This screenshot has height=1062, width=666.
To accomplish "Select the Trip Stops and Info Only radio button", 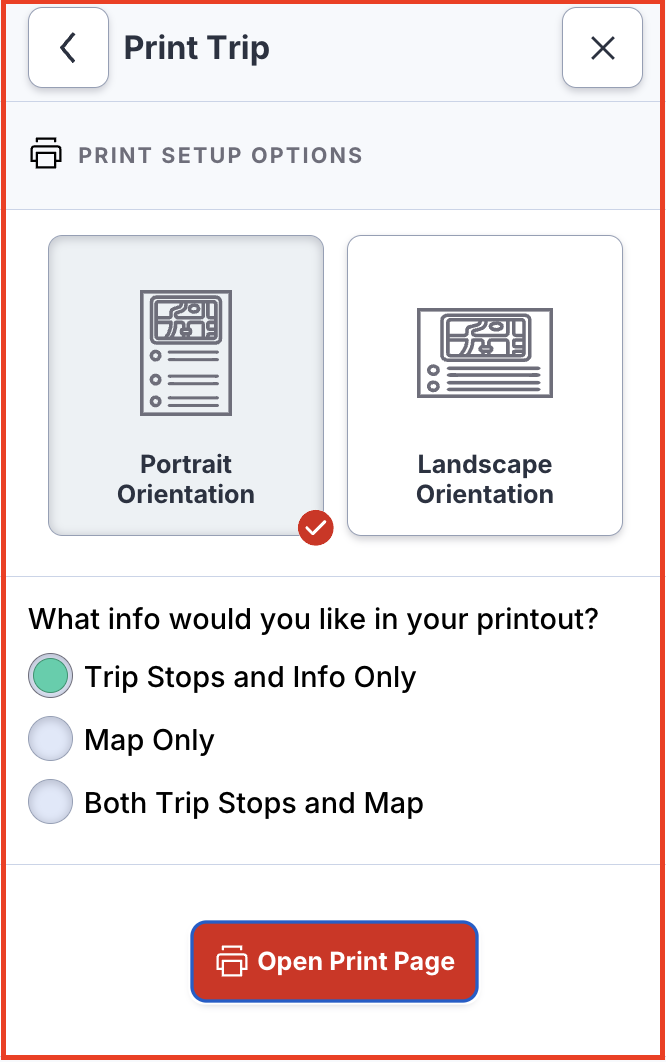I will [51, 677].
